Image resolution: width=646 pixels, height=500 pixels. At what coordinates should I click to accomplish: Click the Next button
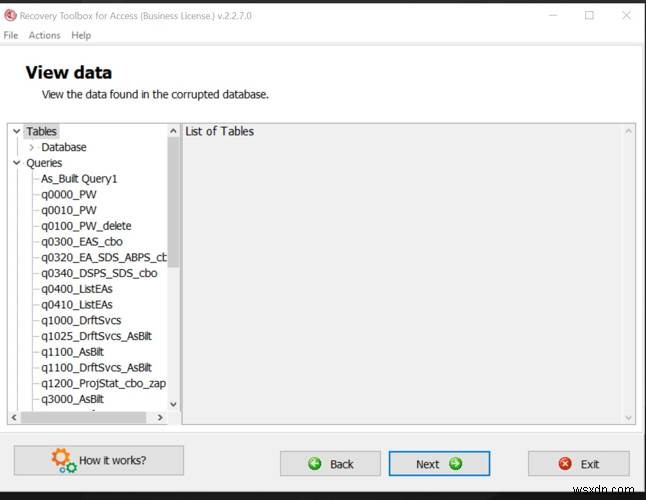click(439, 464)
